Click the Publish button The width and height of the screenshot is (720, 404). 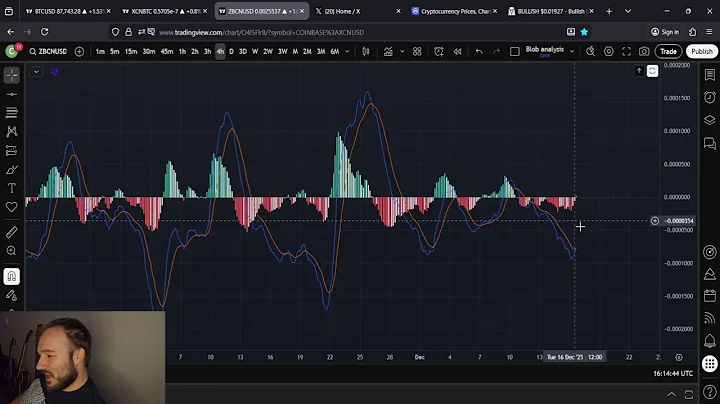click(702, 51)
